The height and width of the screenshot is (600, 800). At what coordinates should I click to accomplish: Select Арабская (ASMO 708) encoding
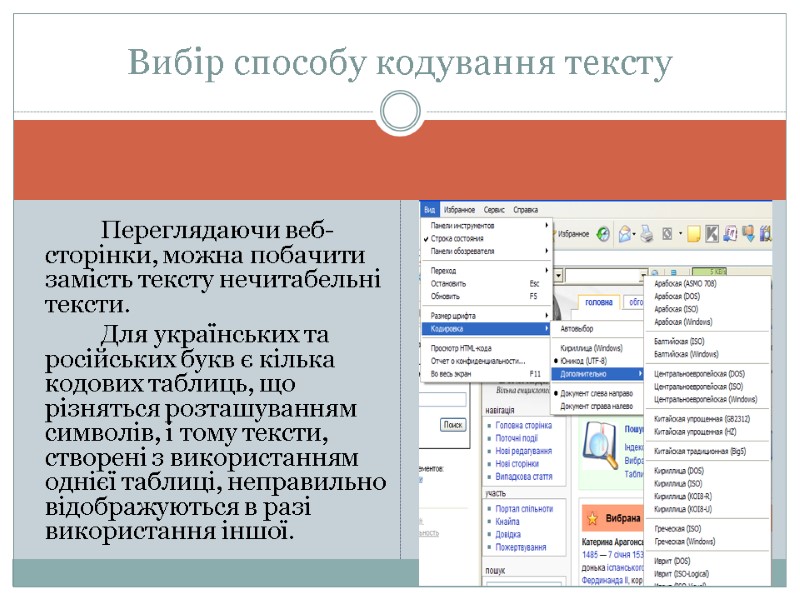[x=707, y=283]
